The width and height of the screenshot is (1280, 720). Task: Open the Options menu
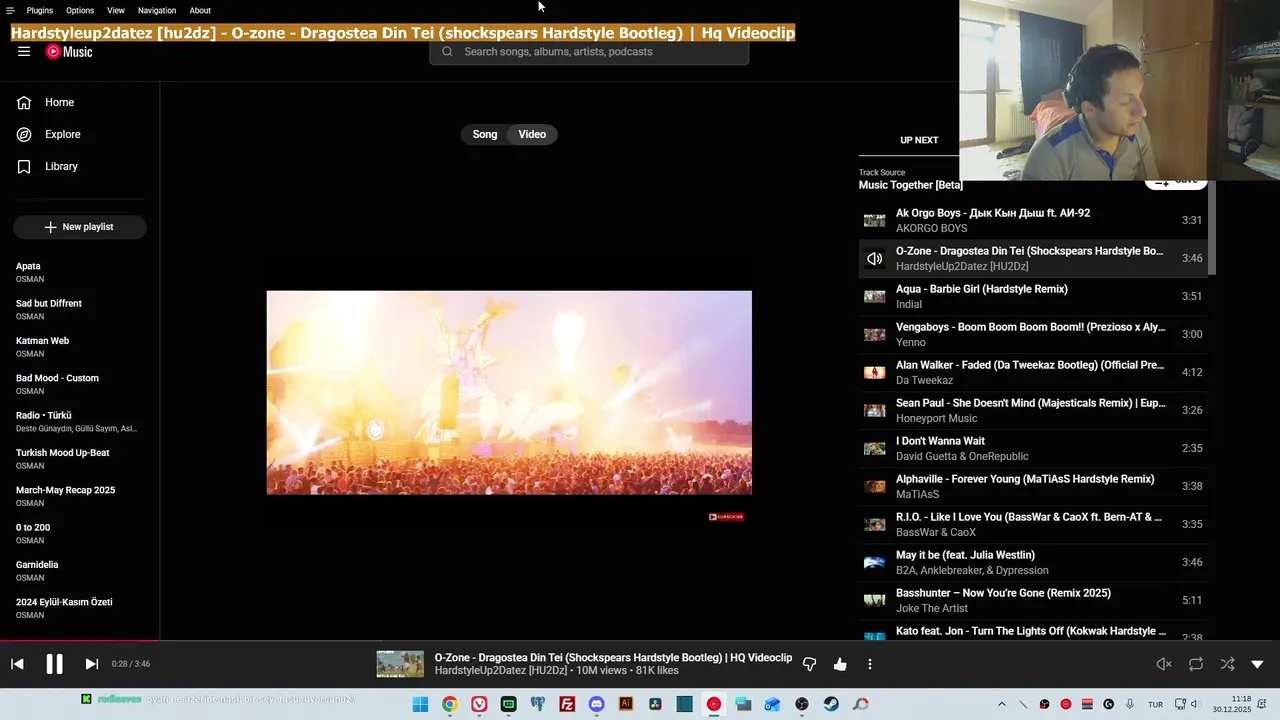pyautogui.click(x=80, y=10)
